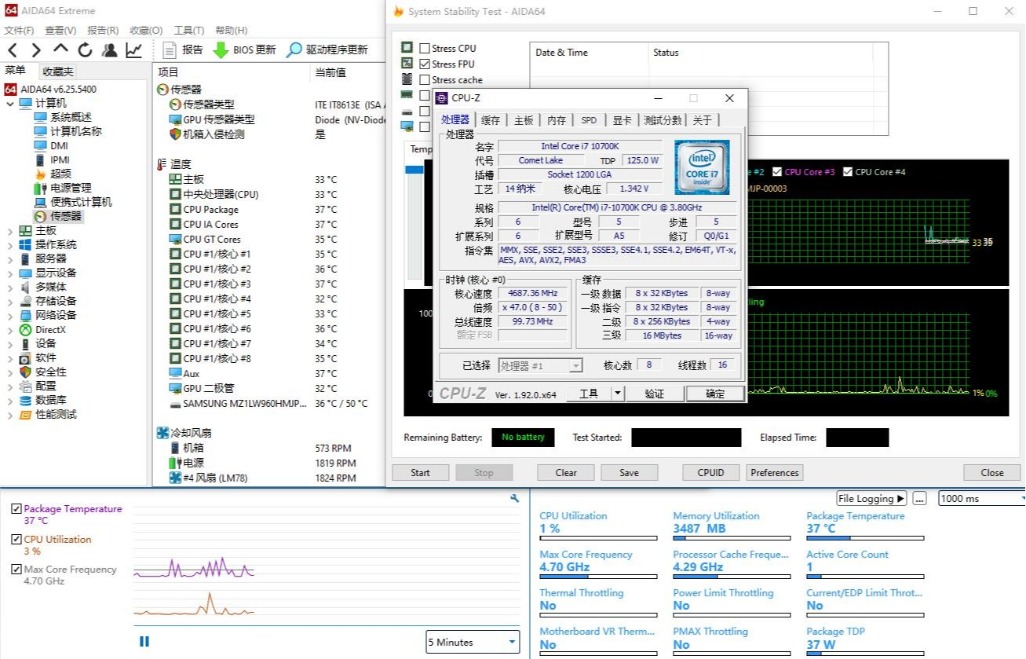
Task: Click the chassis intrusion shield icon
Action: point(175,134)
